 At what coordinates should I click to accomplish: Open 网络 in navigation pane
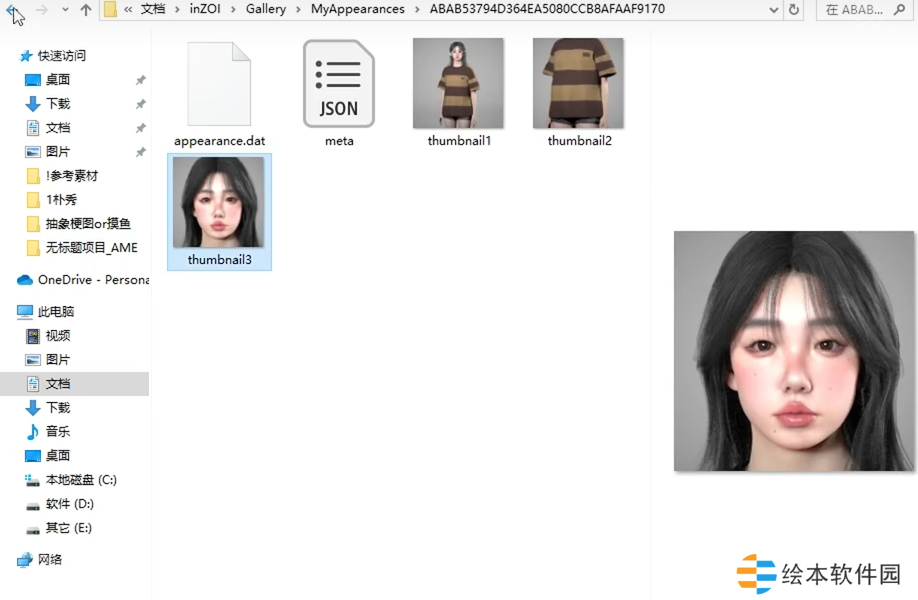[49, 560]
